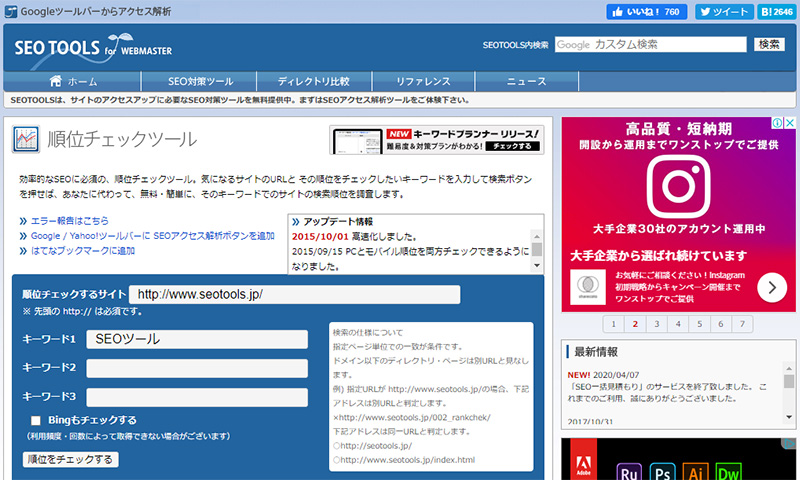Screen dimensions: 800x480
Task: Click the 最新情報 panel heading
Action: point(596,352)
